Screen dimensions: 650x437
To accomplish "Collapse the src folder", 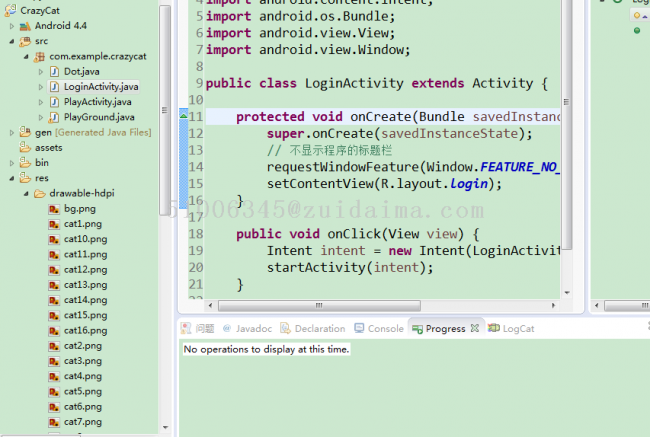I will pyautogui.click(x=12, y=41).
